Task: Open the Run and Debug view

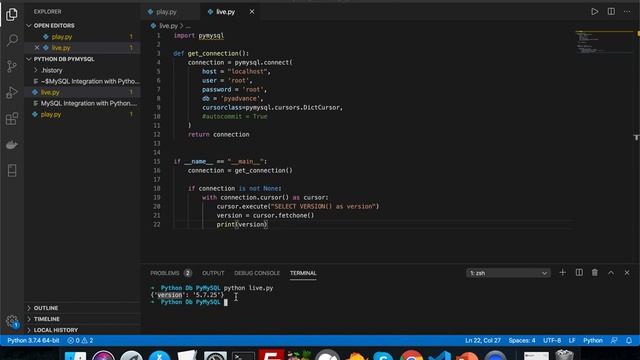Action: 12,92
